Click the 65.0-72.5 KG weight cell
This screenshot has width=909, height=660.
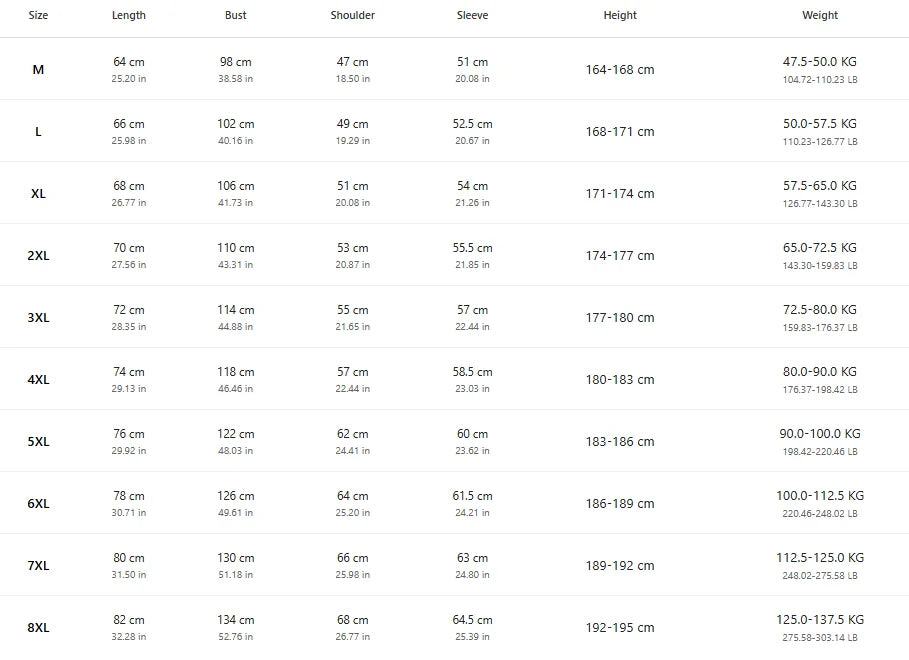[x=820, y=248]
